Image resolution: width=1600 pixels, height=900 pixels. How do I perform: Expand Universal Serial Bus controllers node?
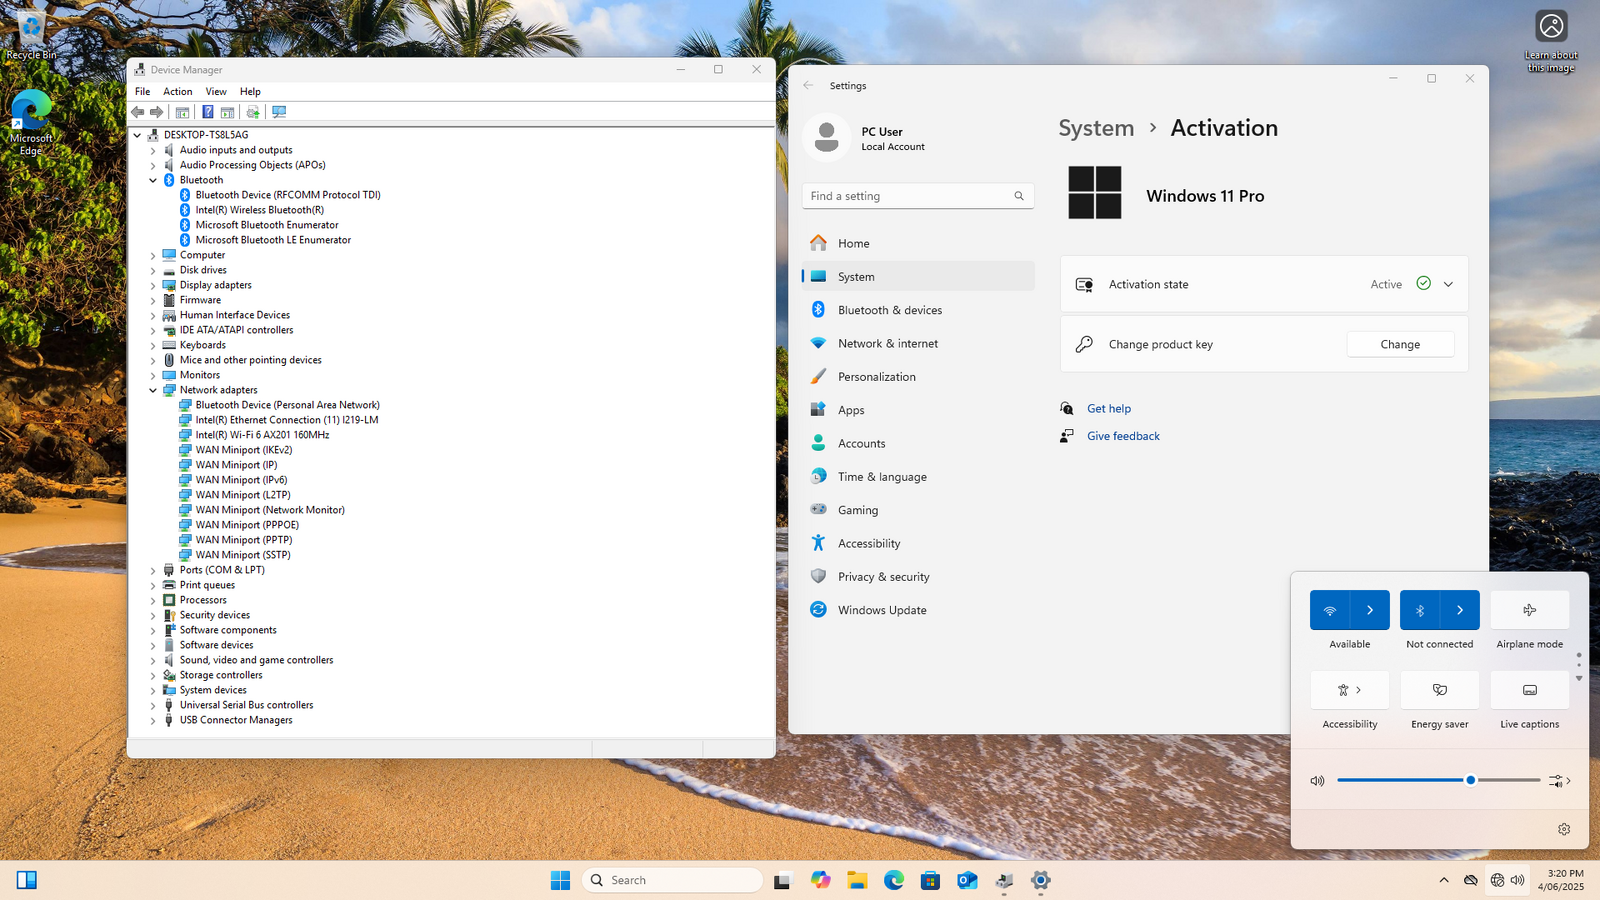(x=153, y=705)
